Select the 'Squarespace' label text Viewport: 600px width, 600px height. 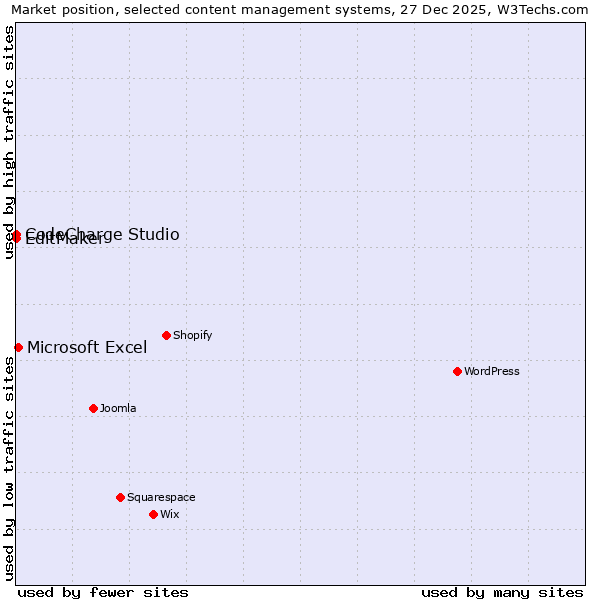pos(161,497)
